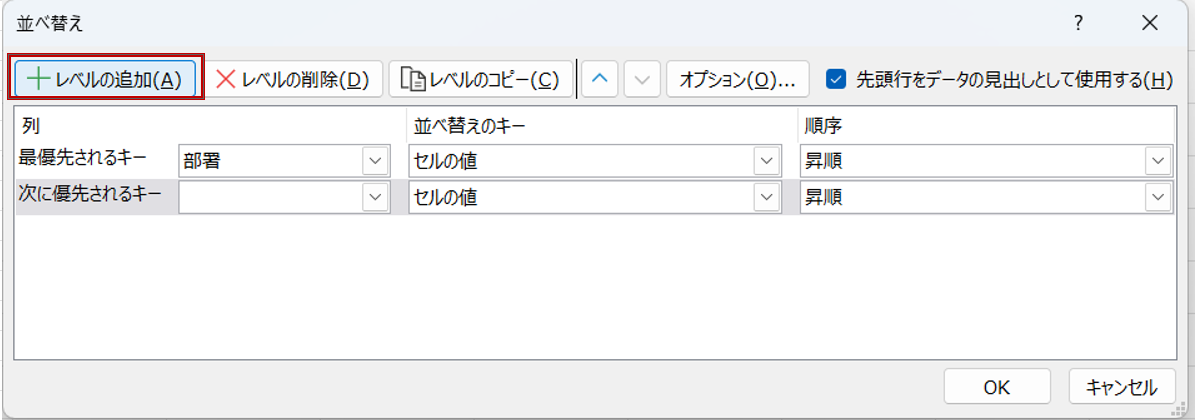The height and width of the screenshot is (420, 1195).
Task: Select the 次に優先されるキー row label
Action: pos(92,196)
